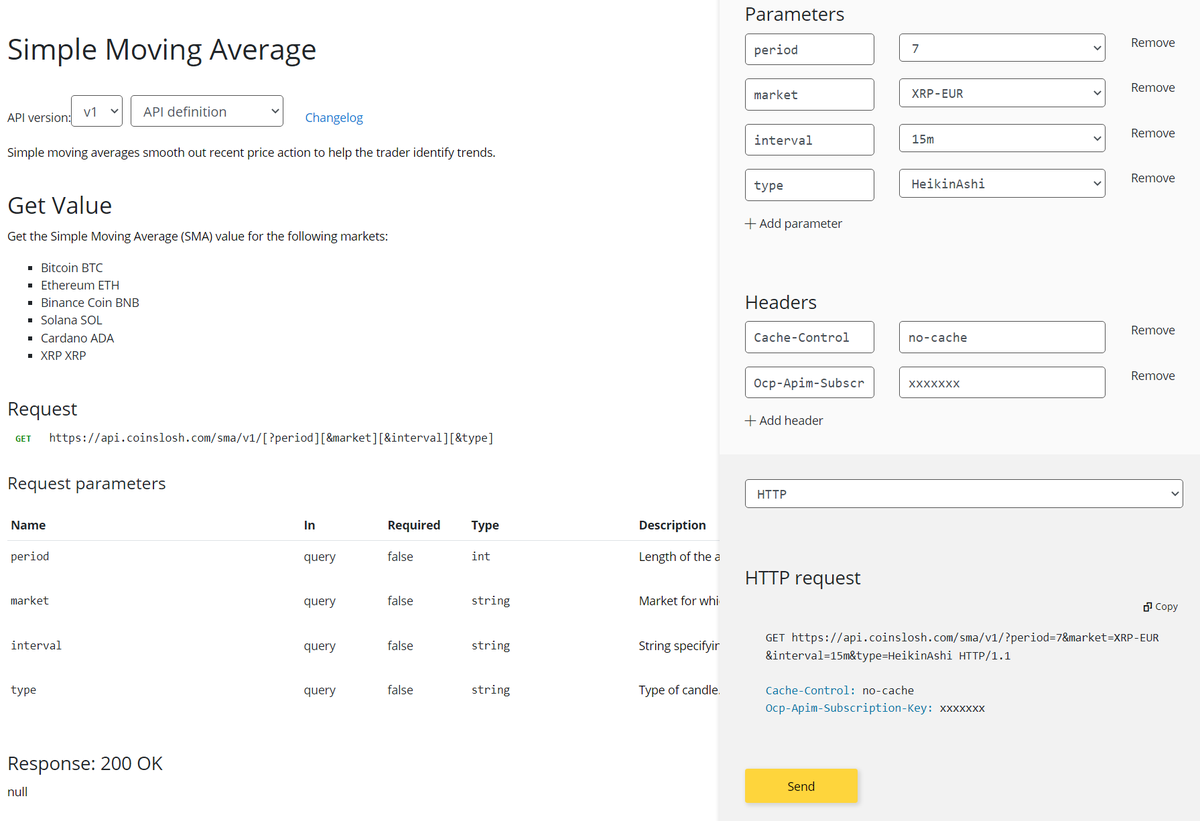Click the Ocp-Apim-Subscription-Key line in HTTP request
The image size is (1200, 821).
875,708
